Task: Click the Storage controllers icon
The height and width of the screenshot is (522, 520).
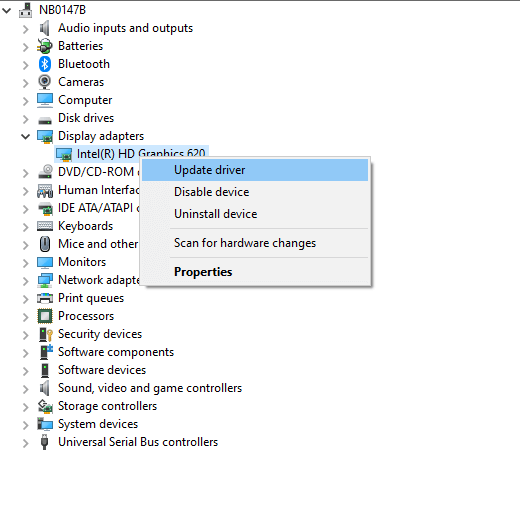Action: 45,406
